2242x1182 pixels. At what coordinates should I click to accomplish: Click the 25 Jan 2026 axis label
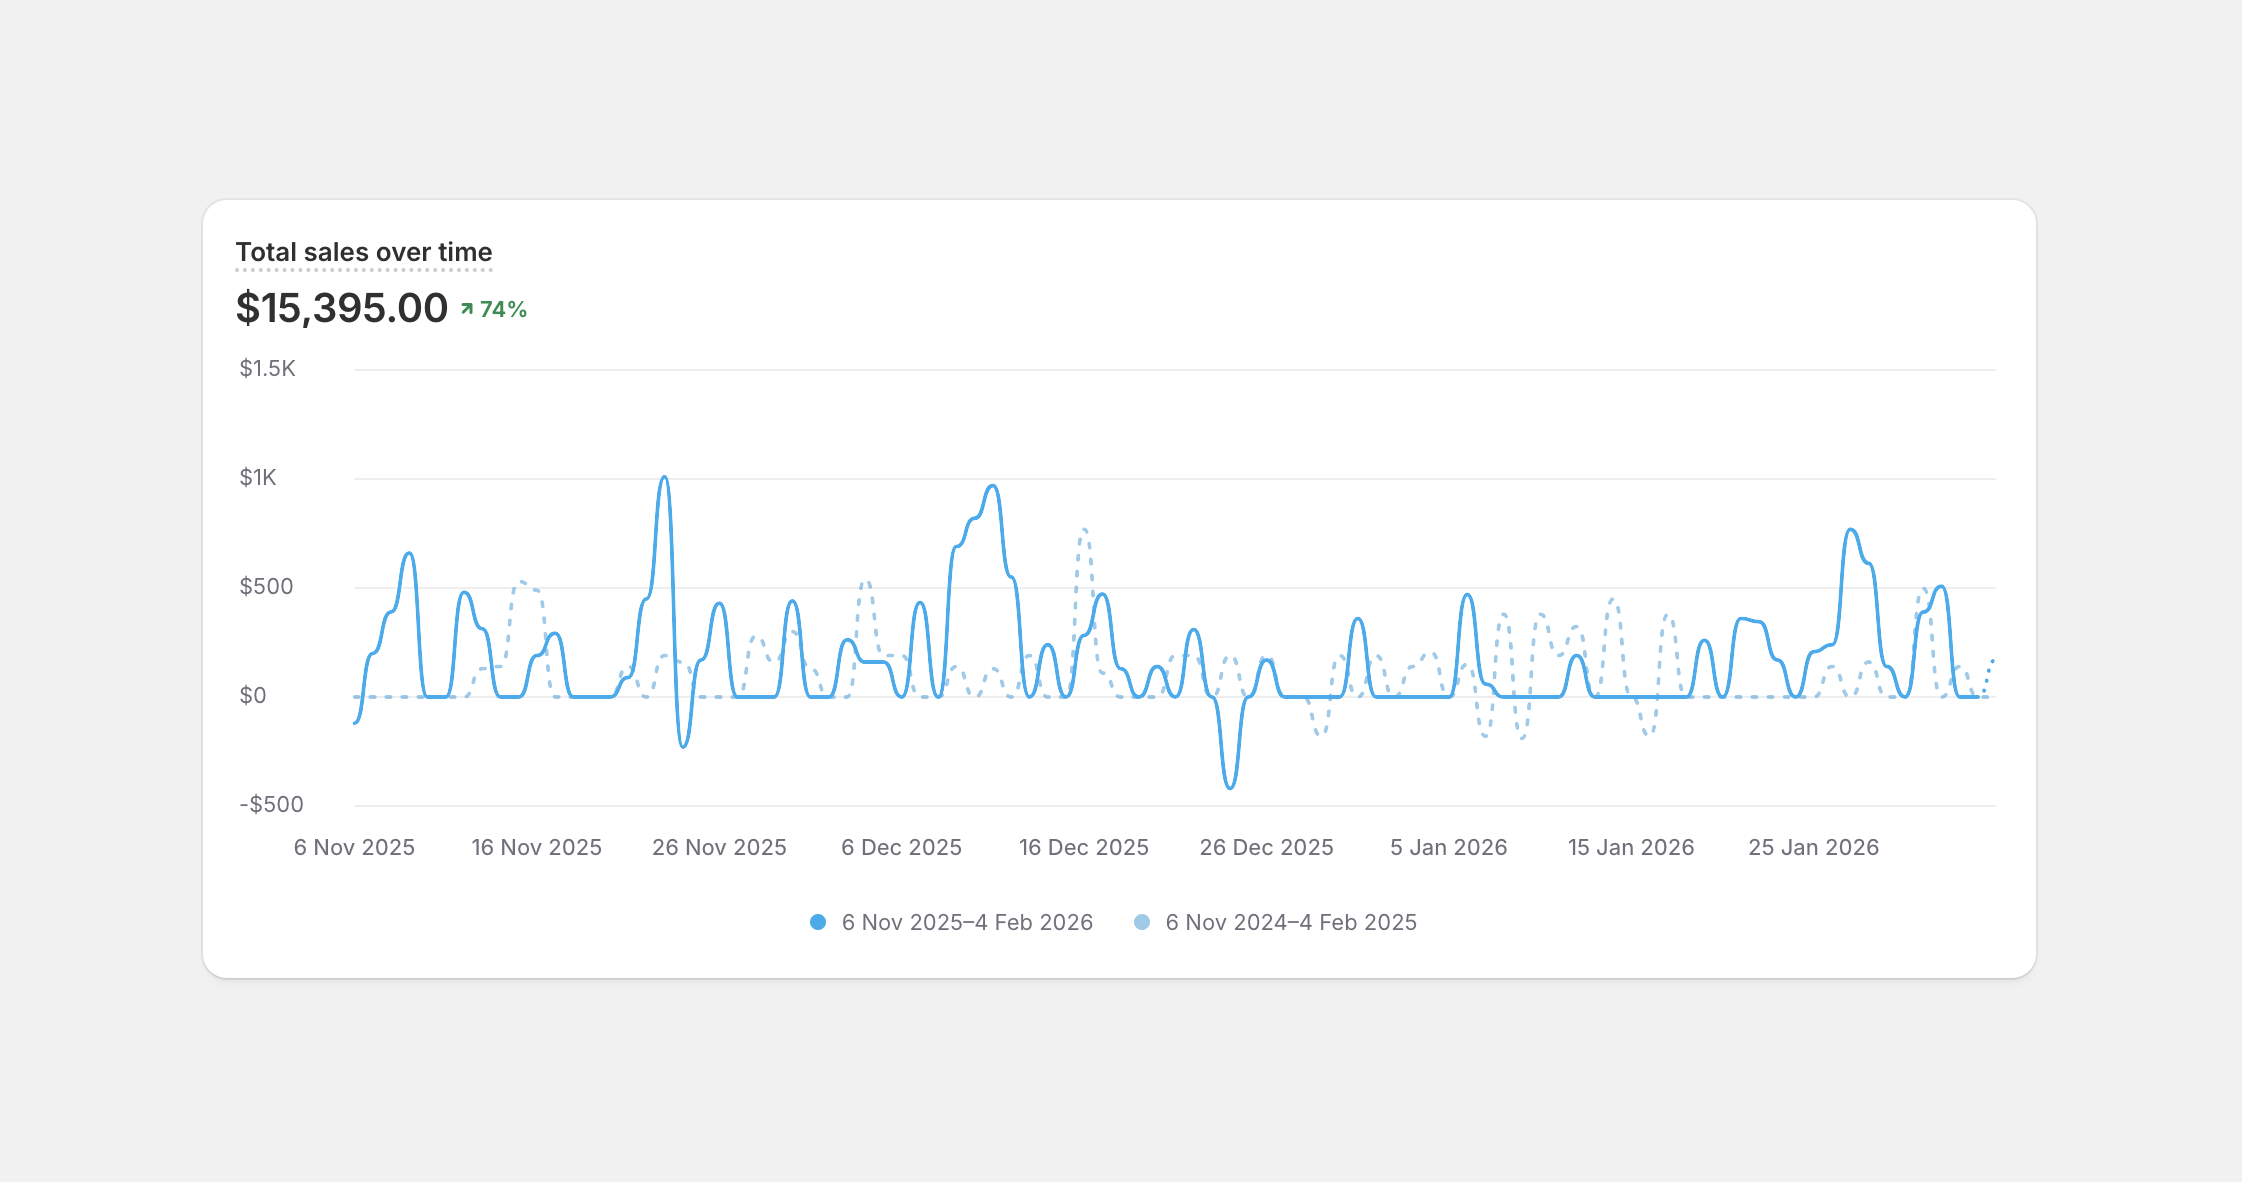1813,847
